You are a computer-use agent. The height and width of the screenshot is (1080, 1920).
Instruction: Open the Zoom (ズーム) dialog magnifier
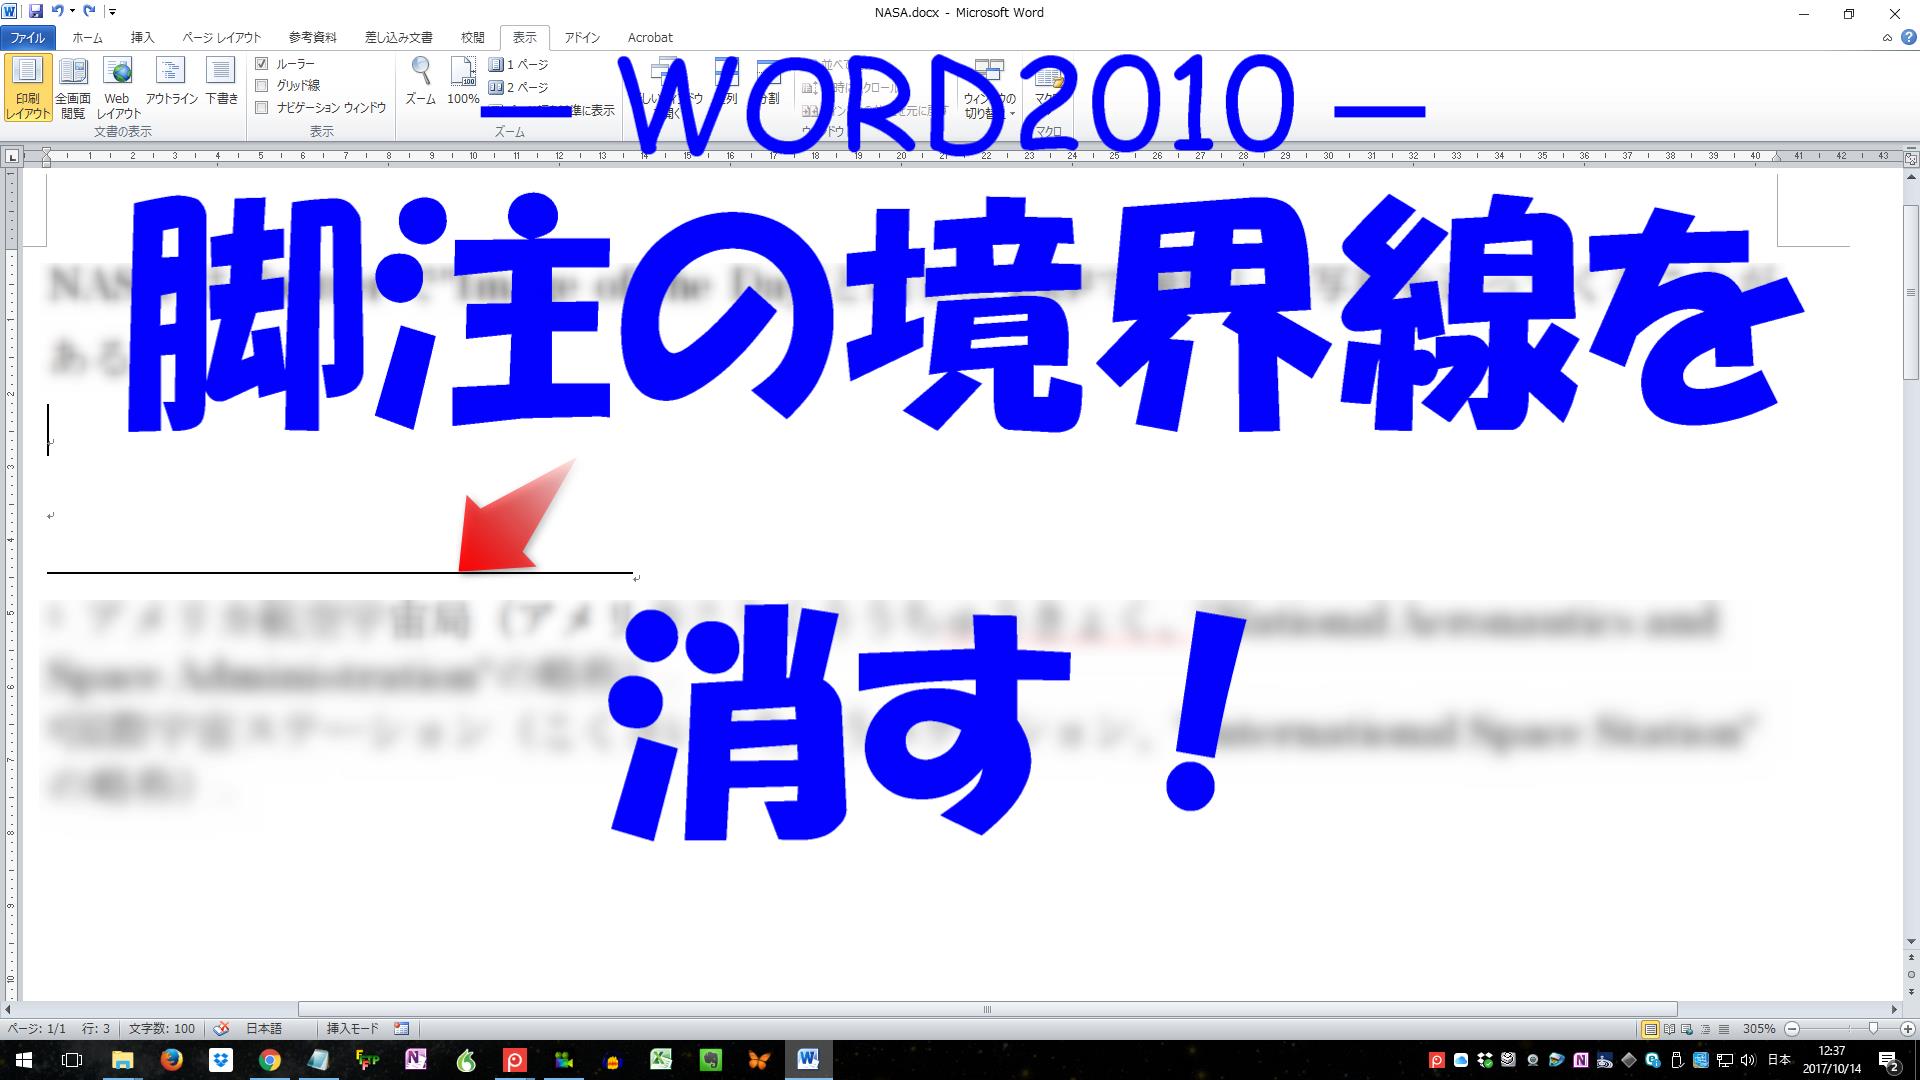coord(421,82)
